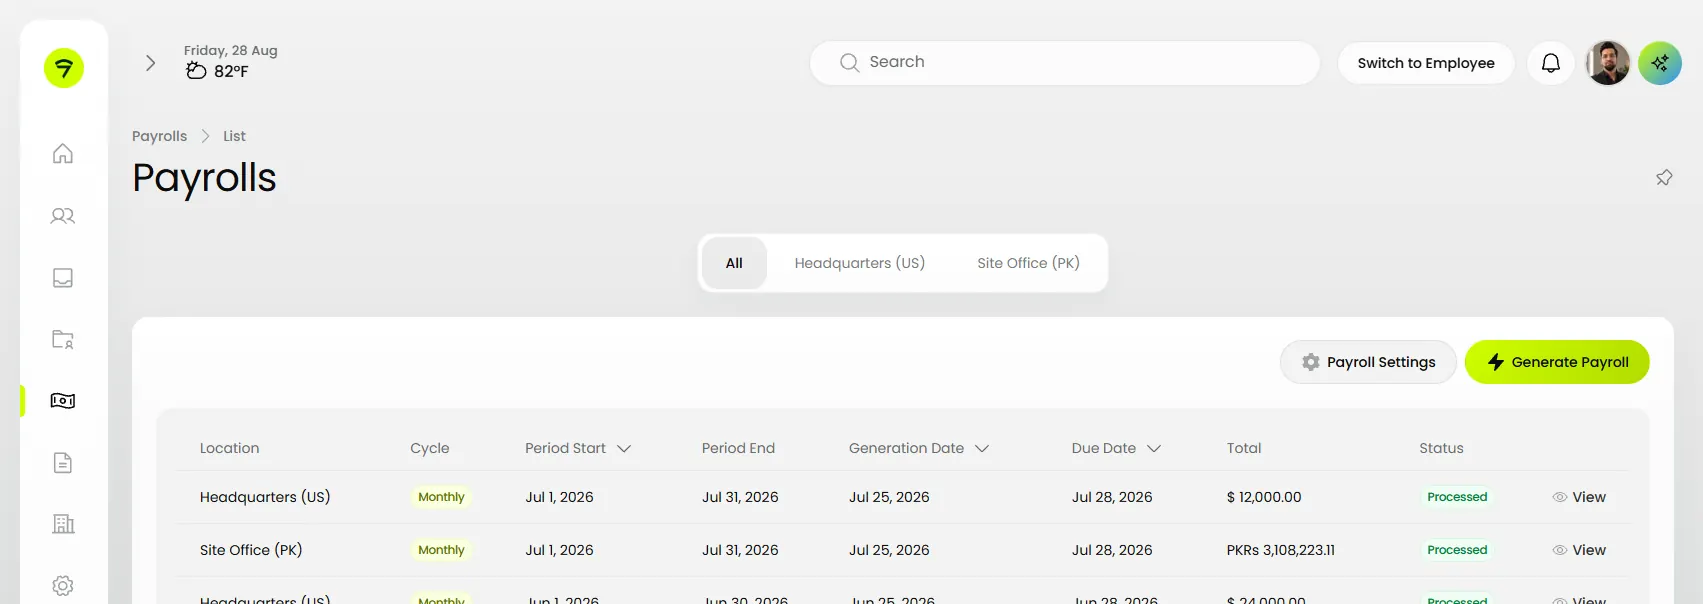Viewport: 1703px width, 604px height.
Task: Open the Settings gear sidebar icon
Action: coord(63,586)
